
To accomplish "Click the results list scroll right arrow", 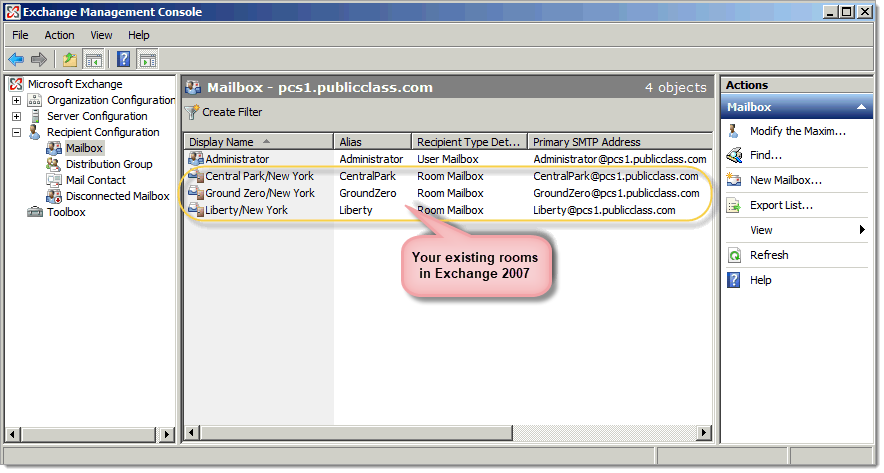I will pyautogui.click(x=703, y=433).
